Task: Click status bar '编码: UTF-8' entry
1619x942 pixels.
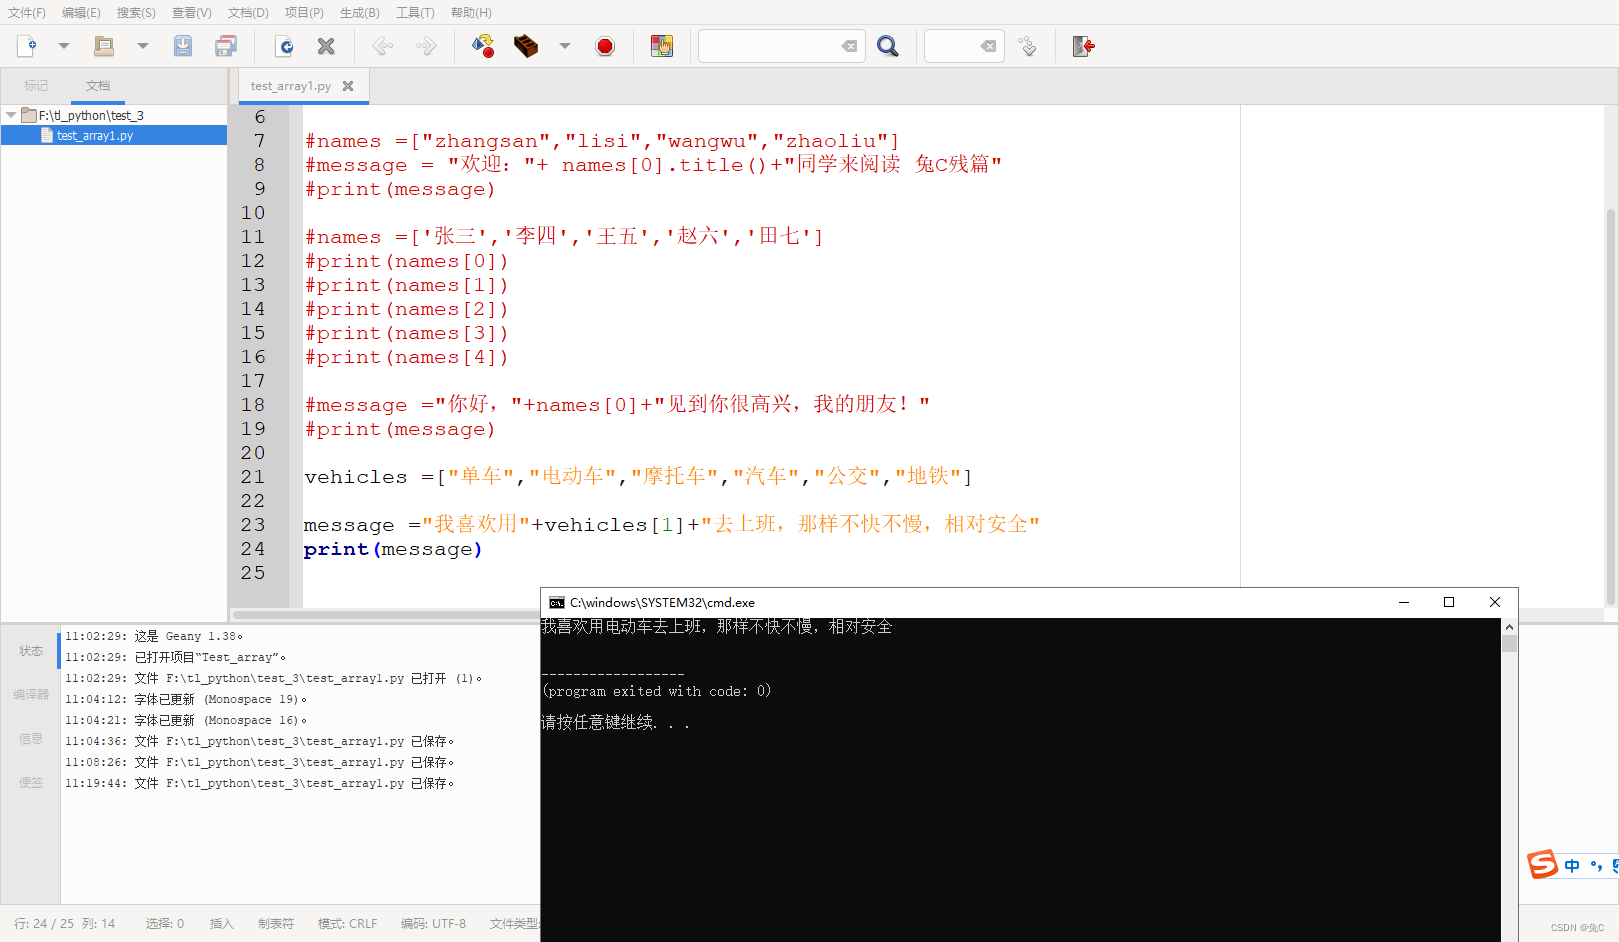Action: tap(433, 924)
